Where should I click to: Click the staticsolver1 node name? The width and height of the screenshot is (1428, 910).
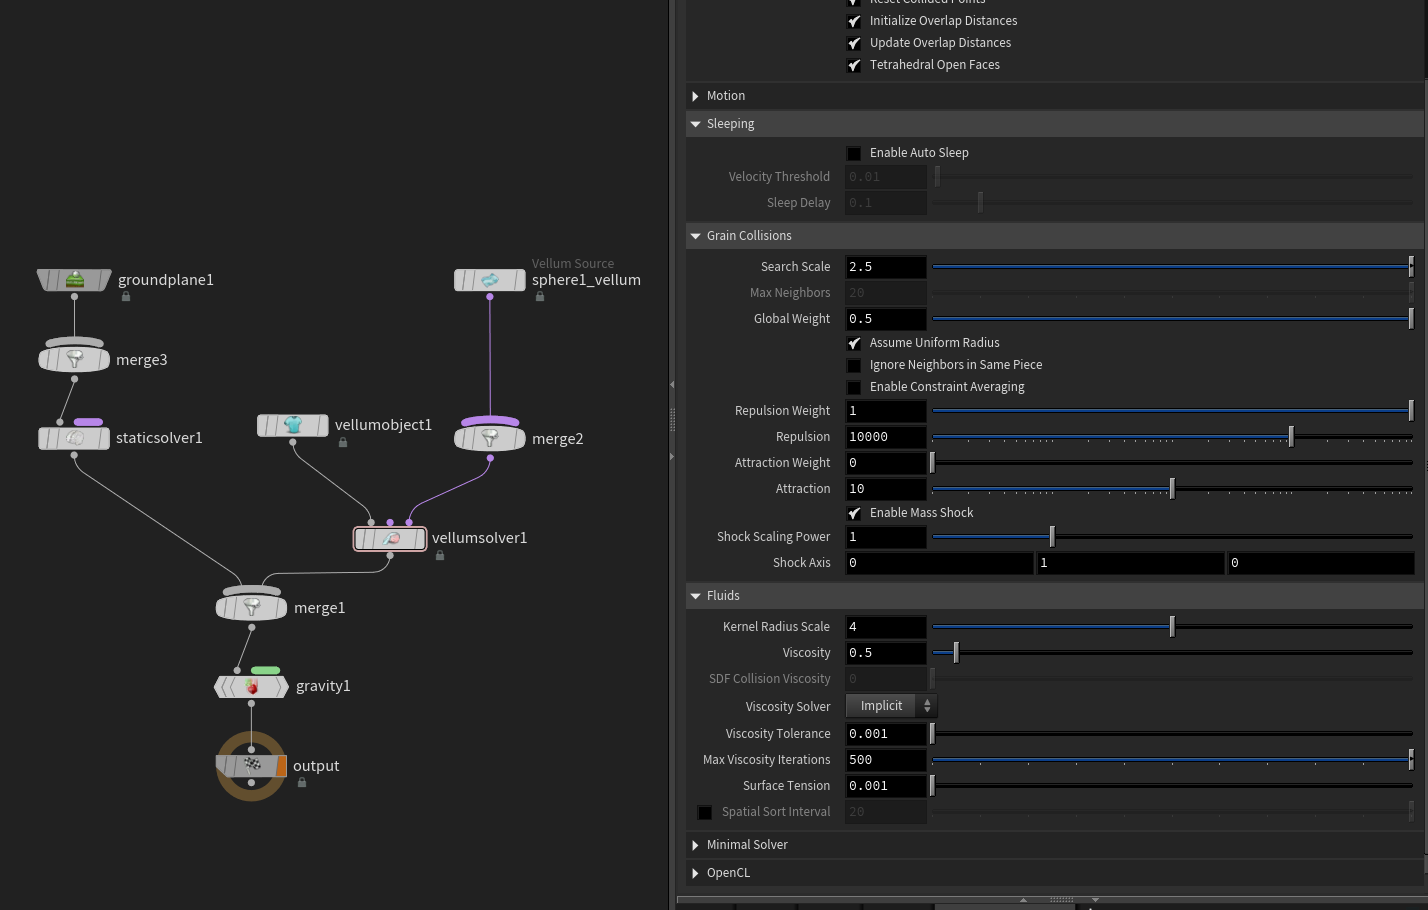(159, 438)
